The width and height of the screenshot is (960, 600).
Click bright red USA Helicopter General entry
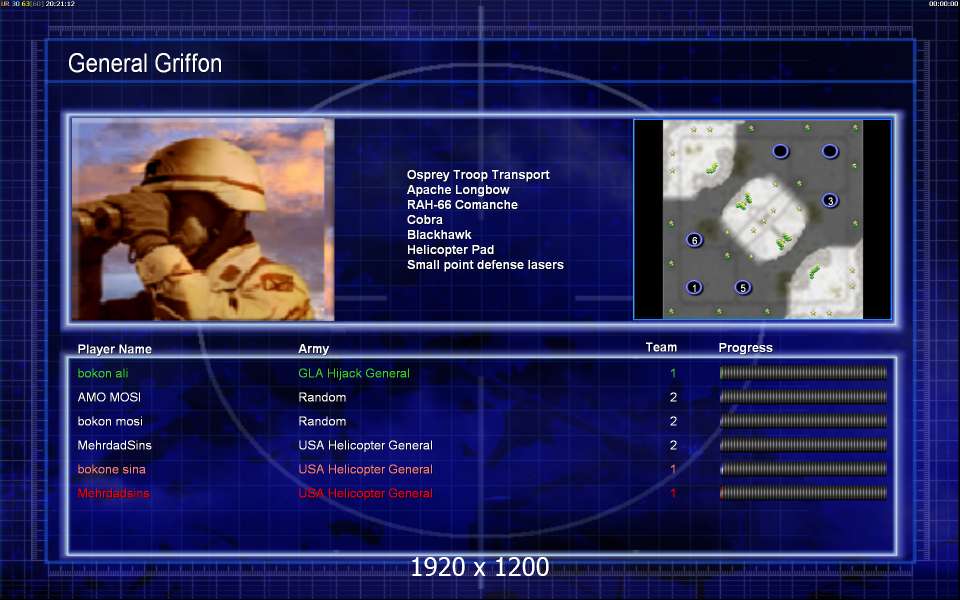(366, 493)
